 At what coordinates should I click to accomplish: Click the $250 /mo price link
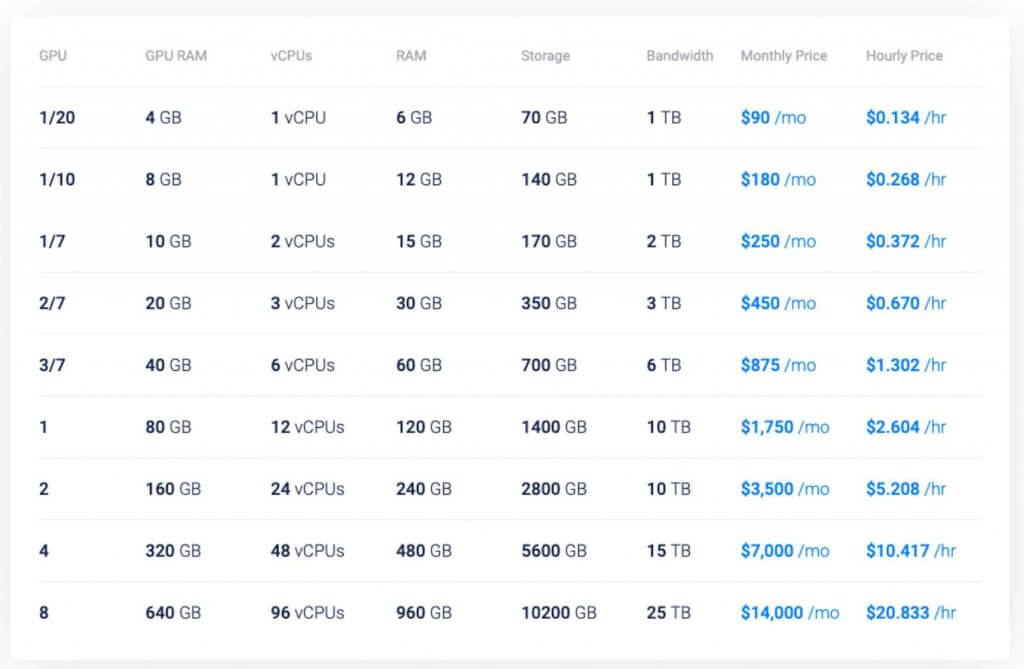[778, 242]
